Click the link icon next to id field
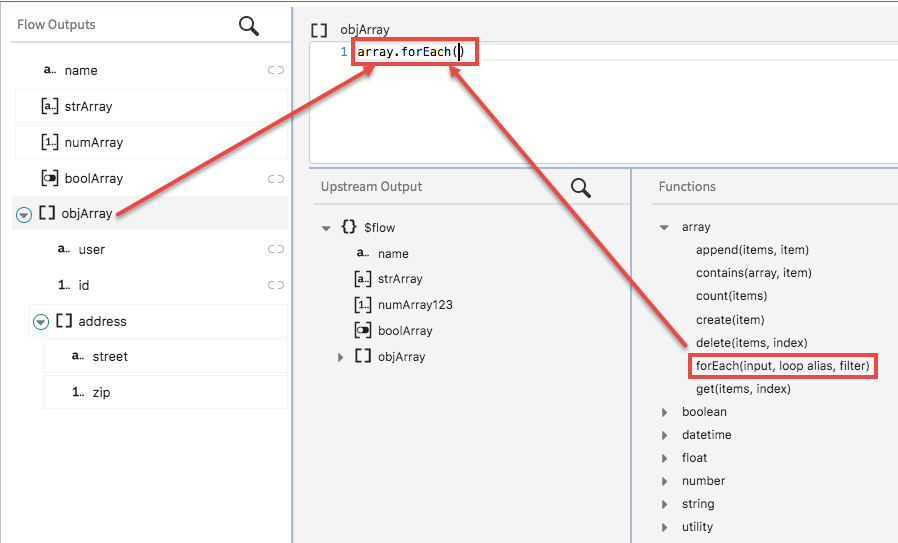The image size is (898, 543). click(276, 285)
